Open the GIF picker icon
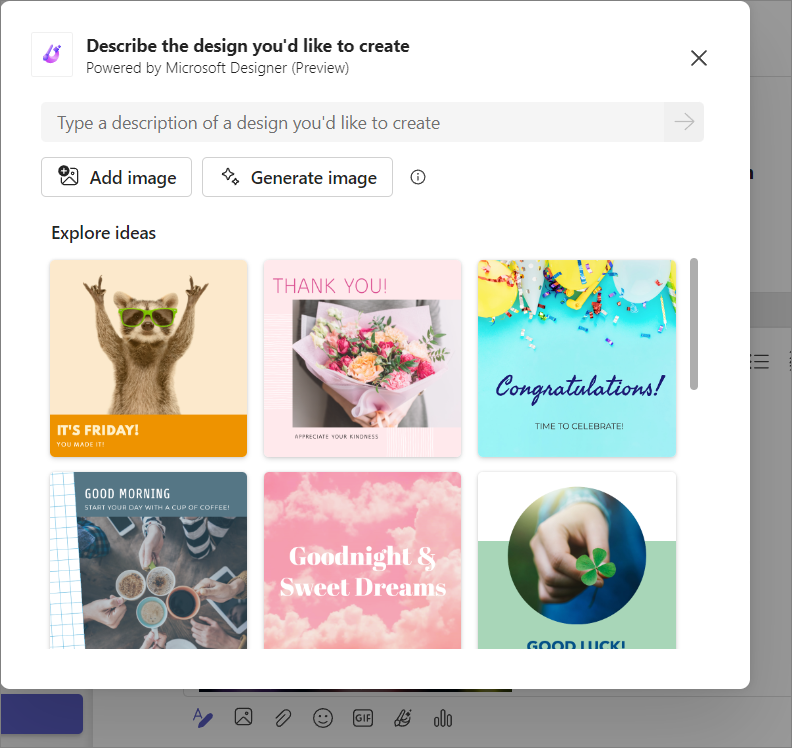 click(363, 718)
